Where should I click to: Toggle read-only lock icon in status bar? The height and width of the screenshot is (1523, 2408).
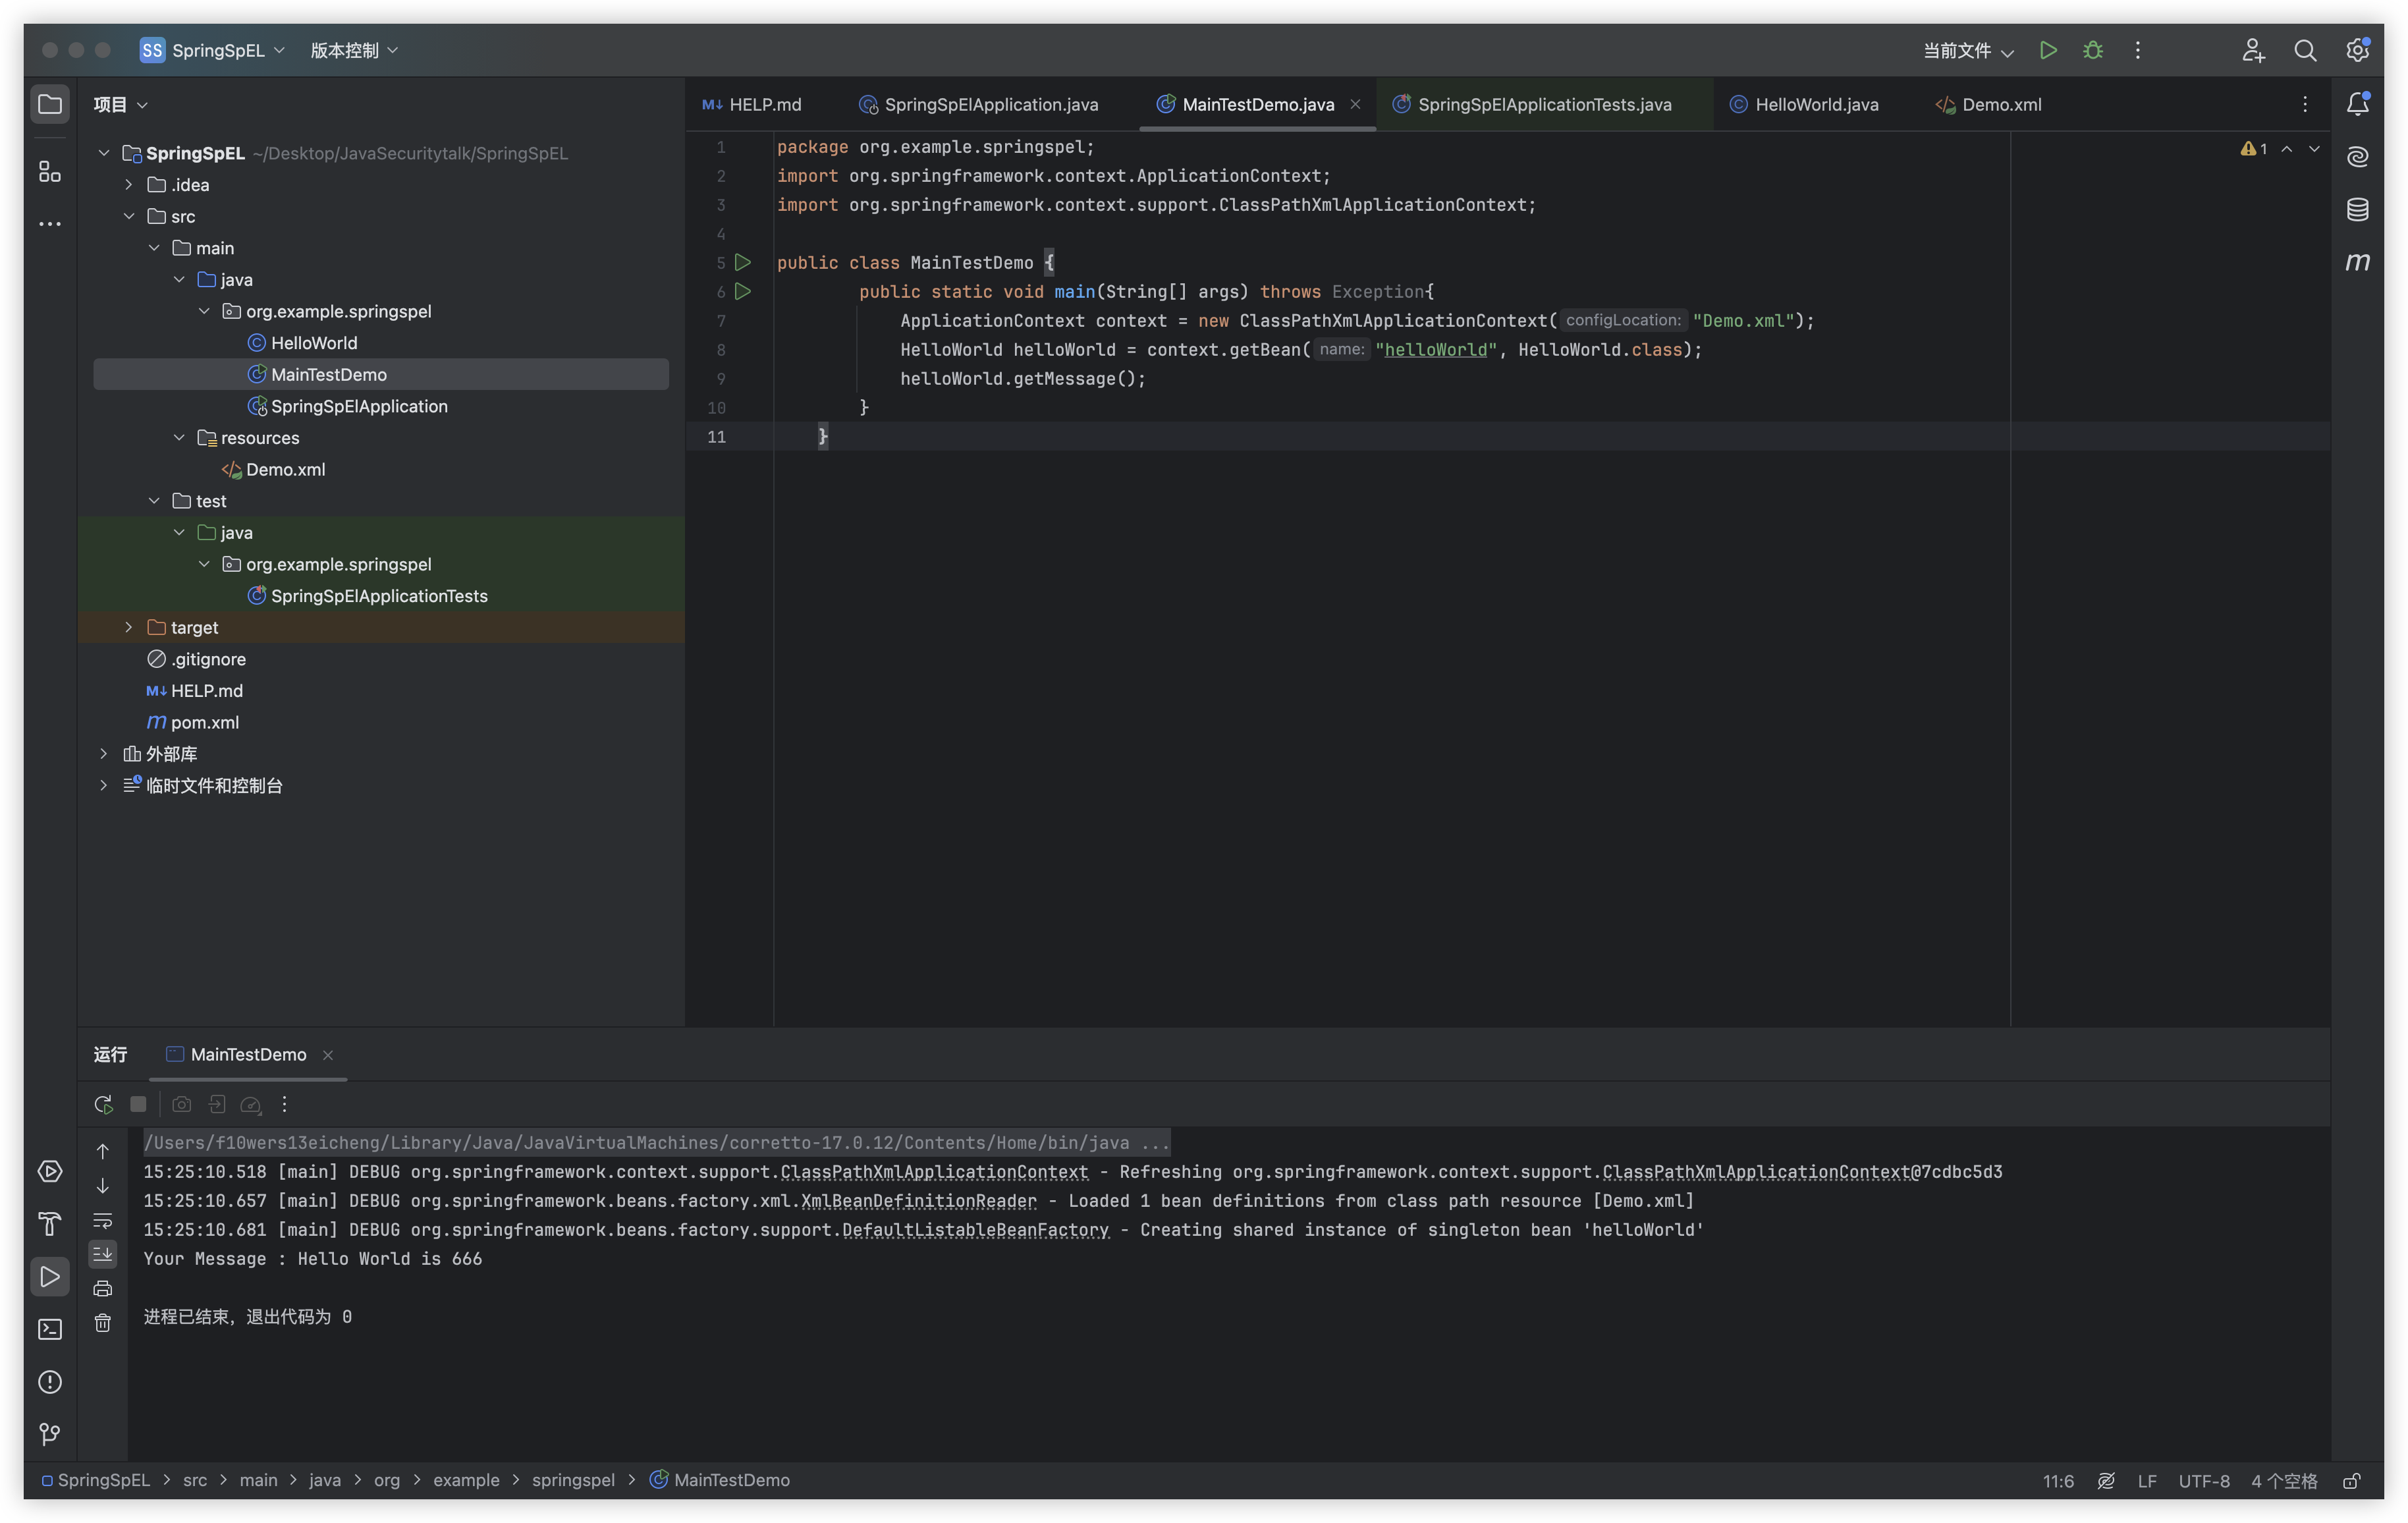coord(2352,1480)
